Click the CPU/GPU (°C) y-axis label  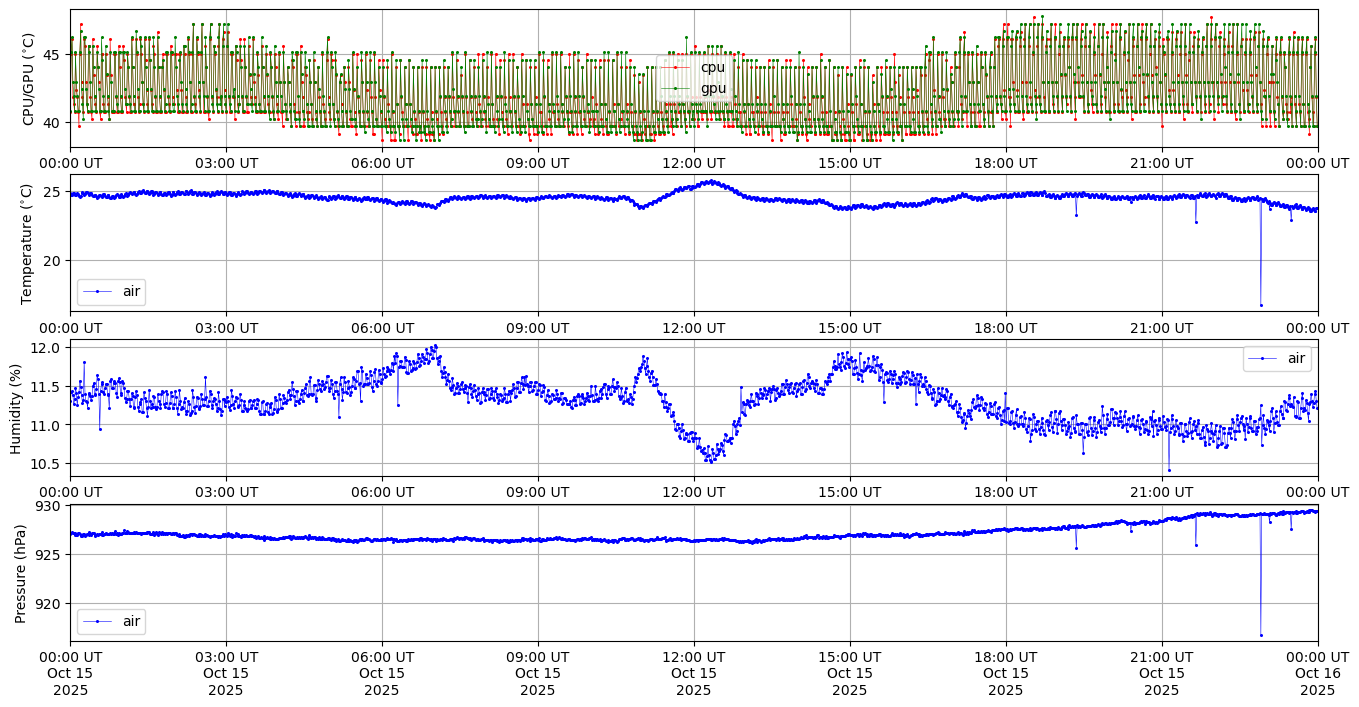click(28, 79)
